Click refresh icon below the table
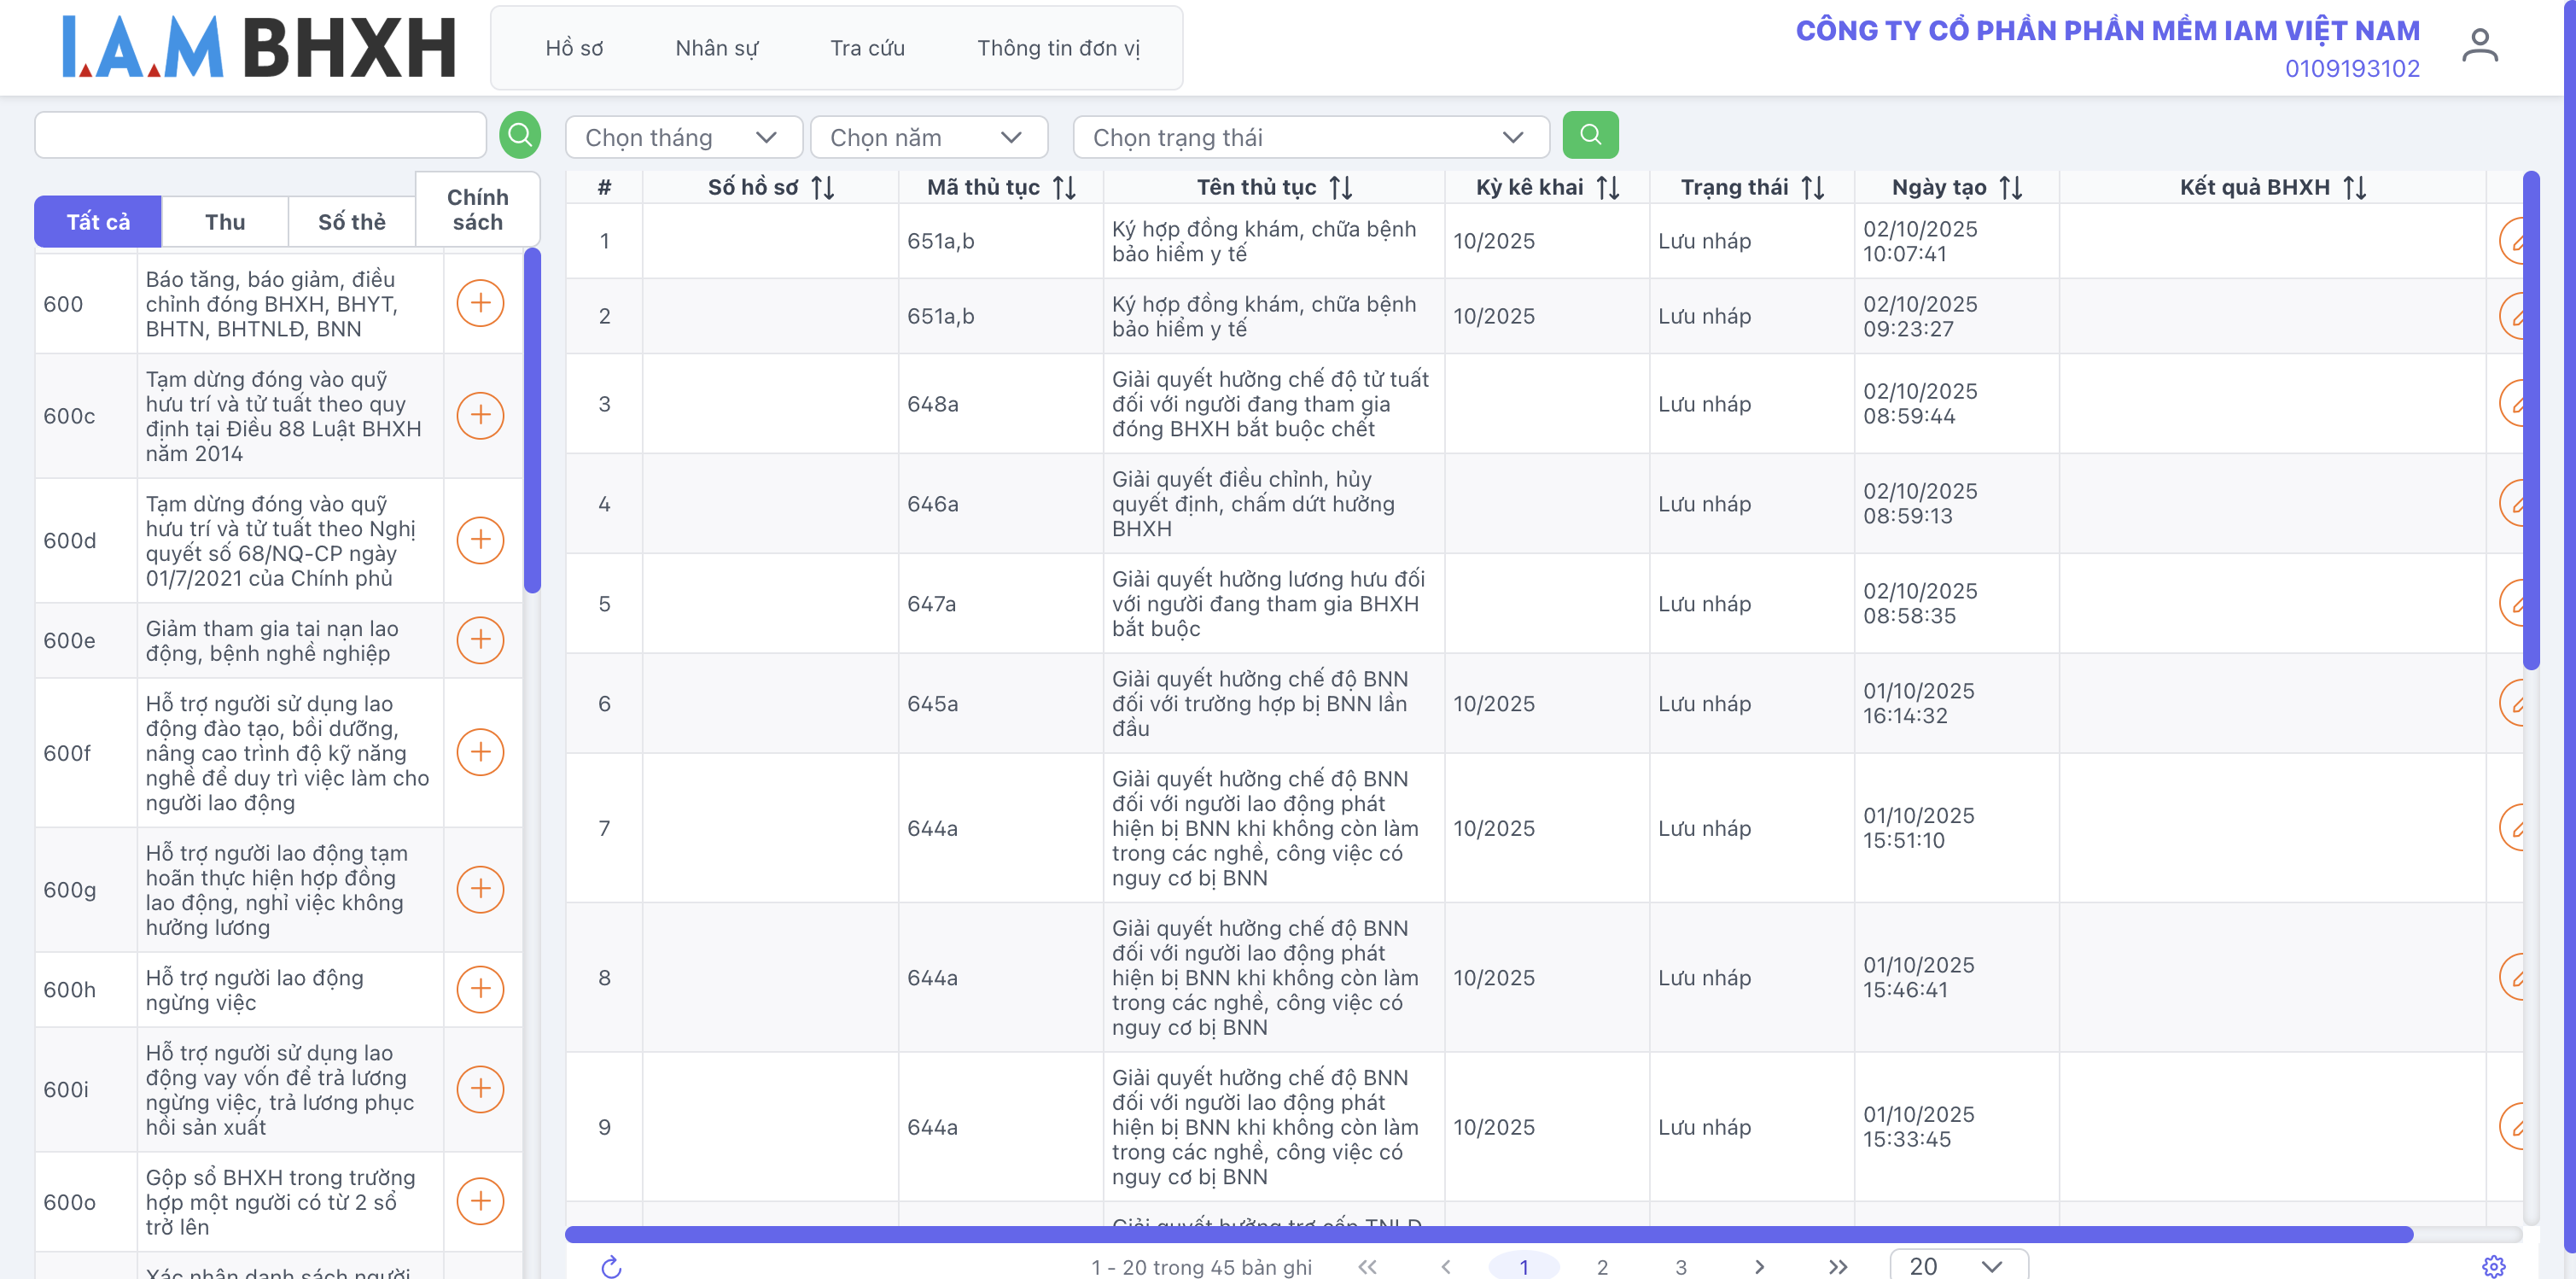This screenshot has width=2576, height=1279. [x=611, y=1266]
